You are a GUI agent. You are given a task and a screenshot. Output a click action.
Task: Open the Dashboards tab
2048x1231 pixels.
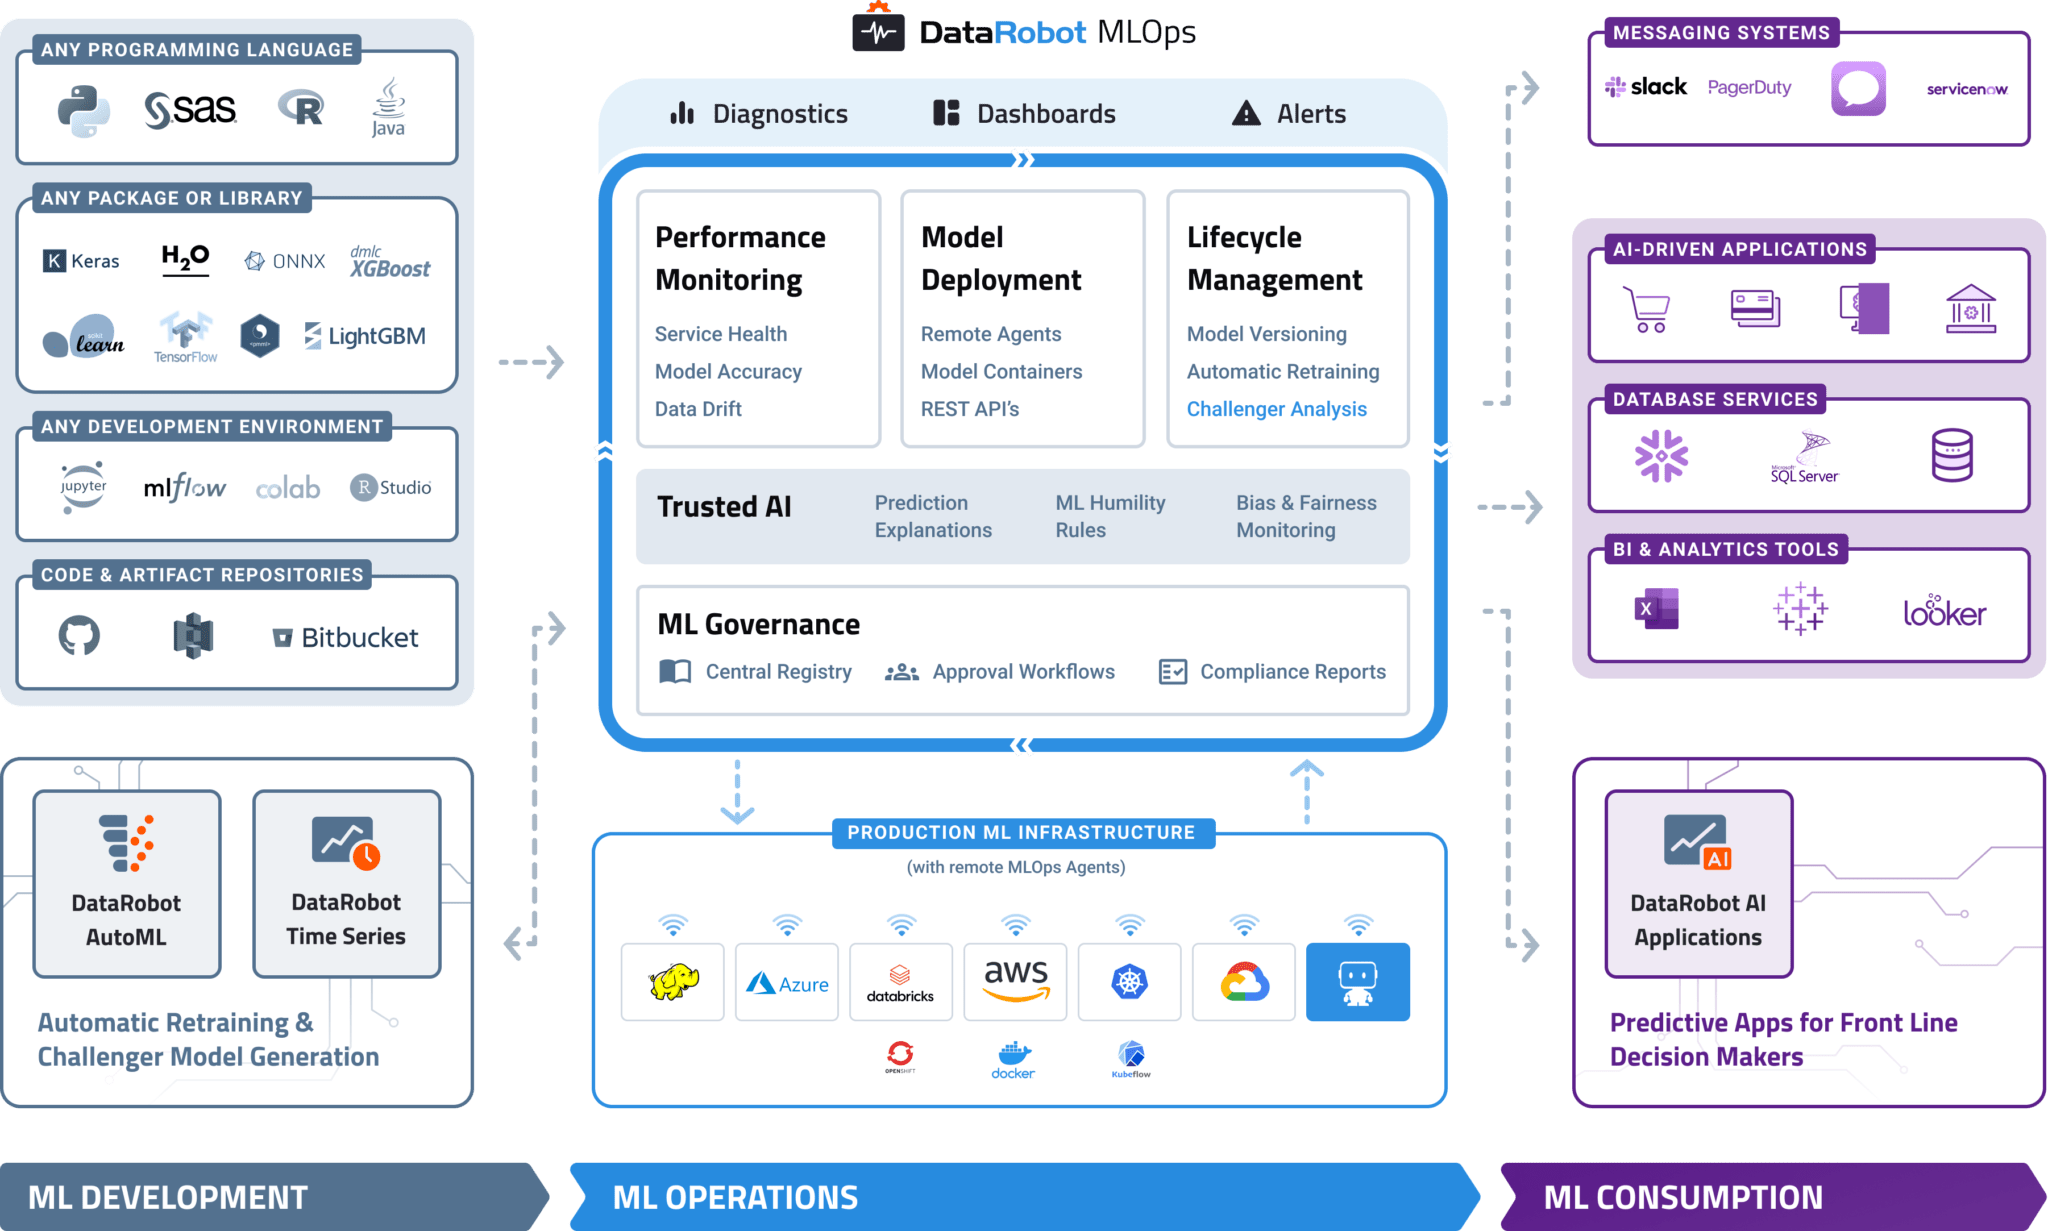point(1024,113)
